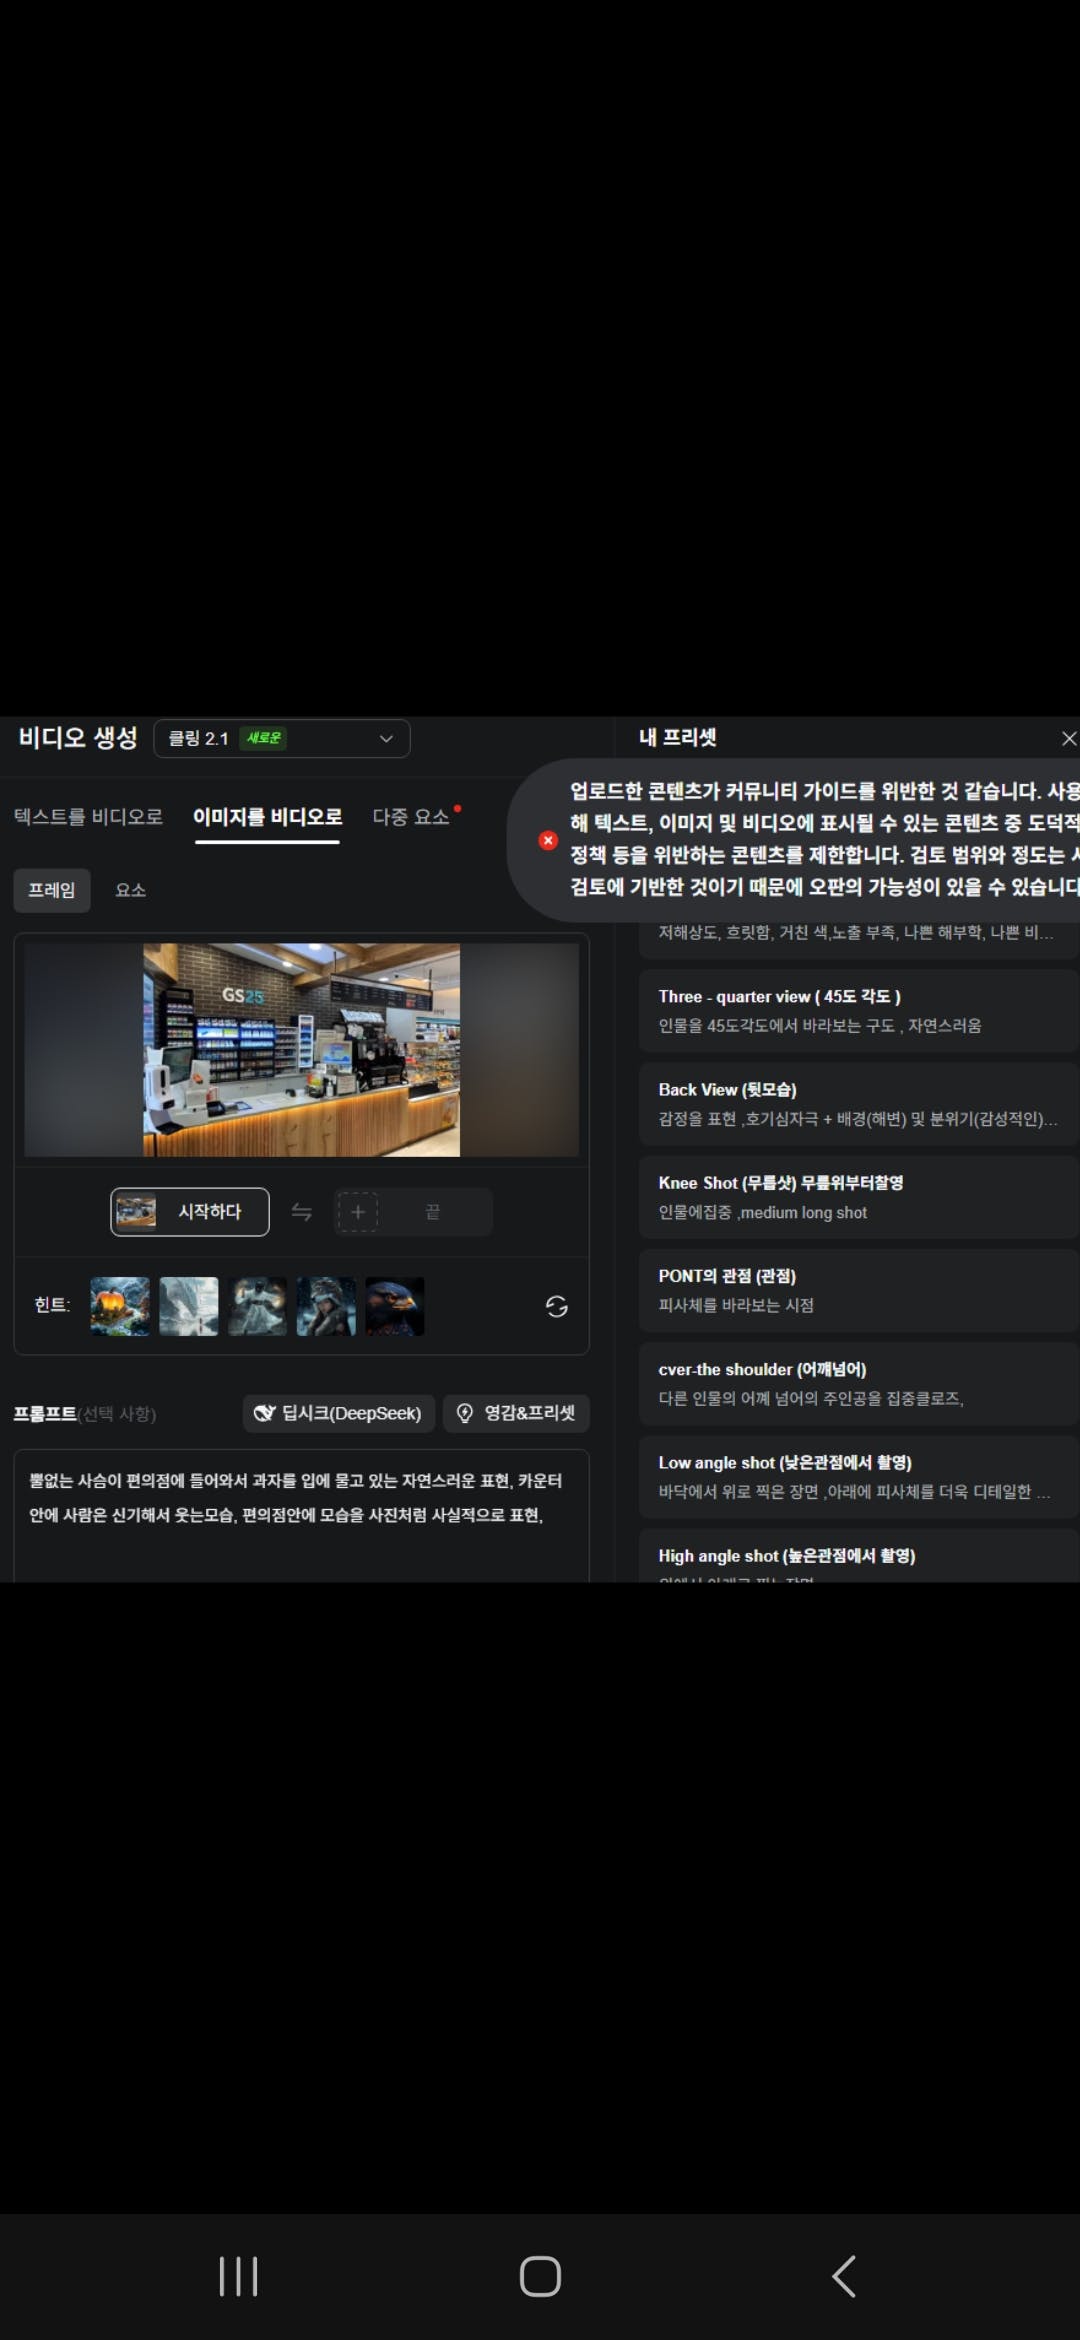
Task: Add end frame plus icon
Action: (357, 1212)
